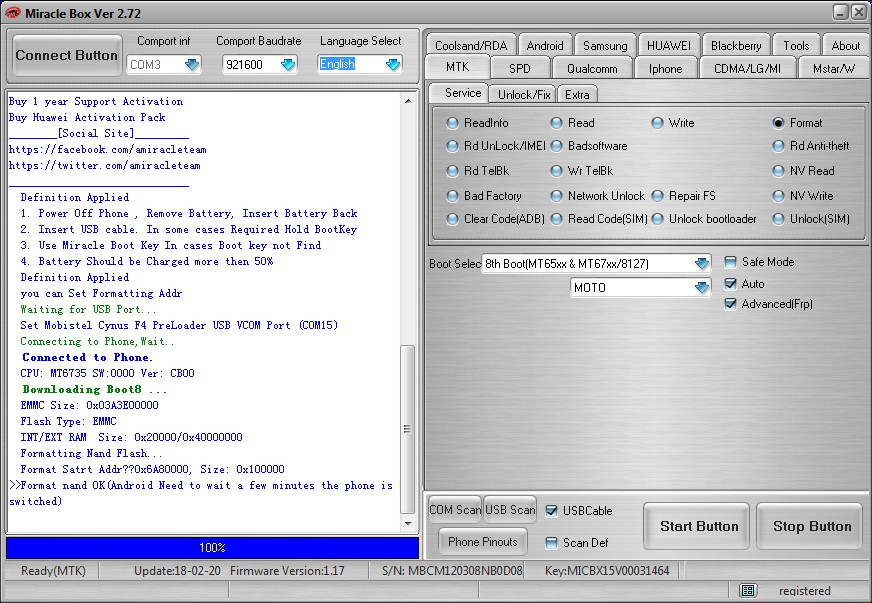Open the Comport inf COM3 dropdown arrow
872x603 pixels.
(191, 65)
